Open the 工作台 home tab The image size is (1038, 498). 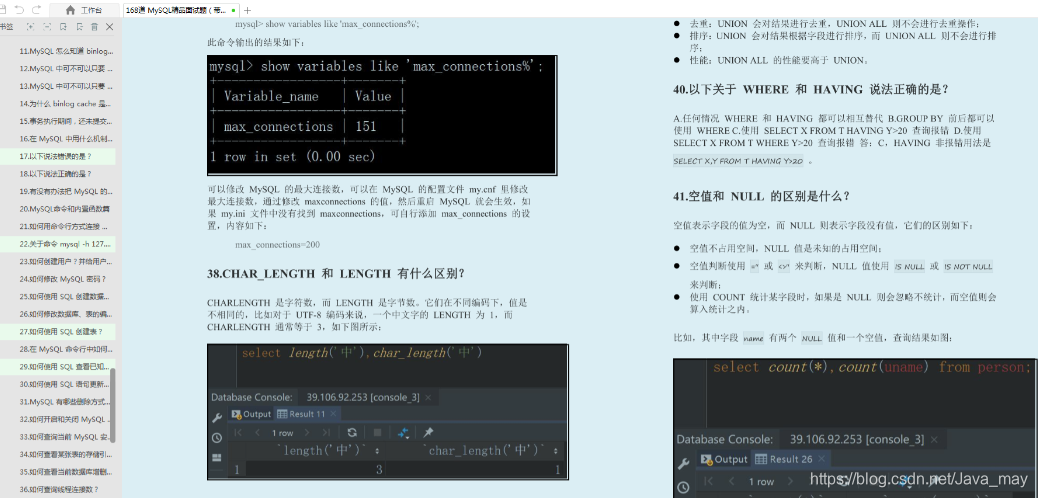85,10
